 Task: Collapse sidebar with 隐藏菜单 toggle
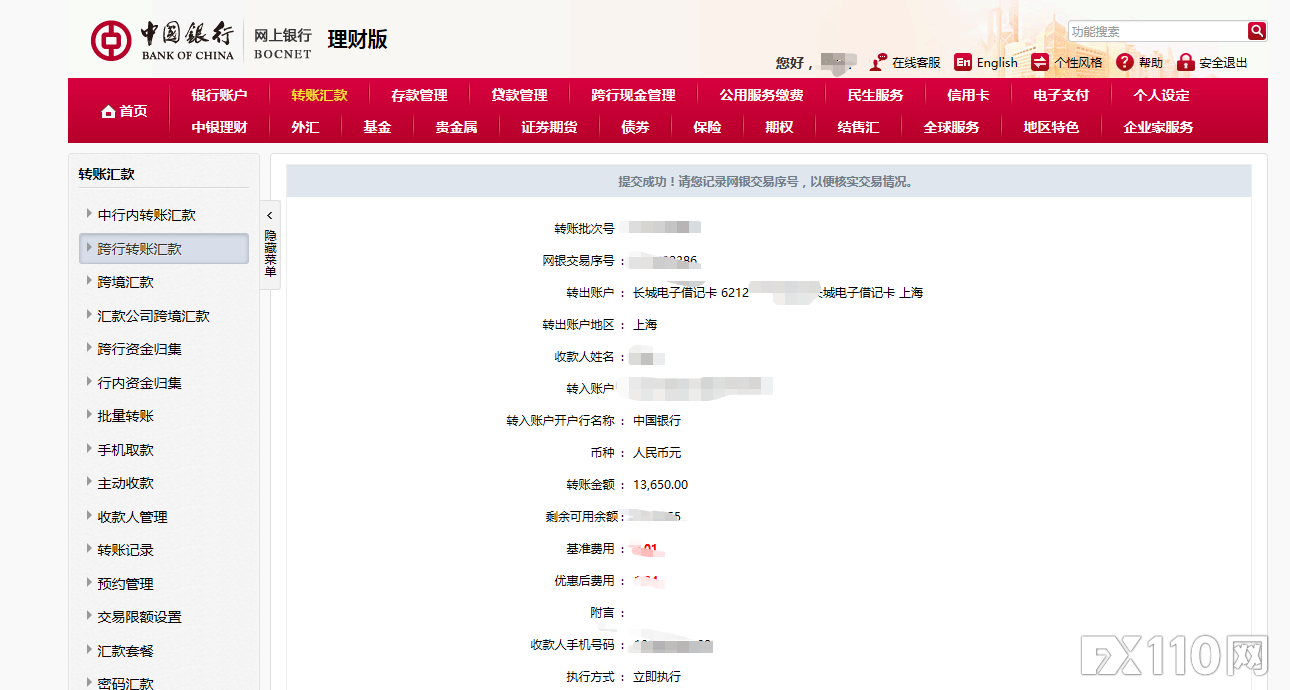[x=270, y=246]
